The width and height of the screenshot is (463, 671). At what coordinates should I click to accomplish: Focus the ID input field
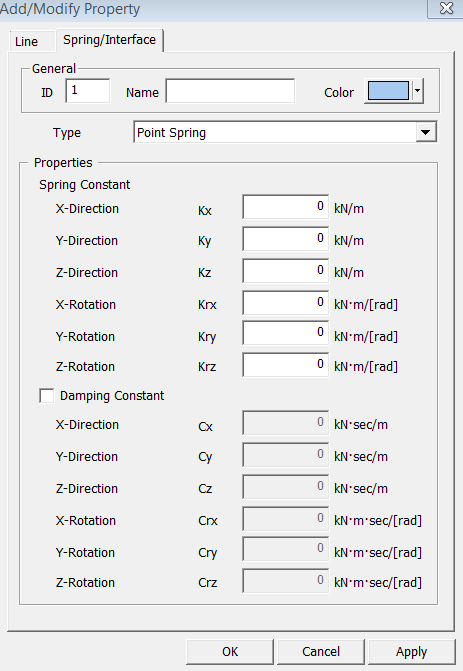click(x=88, y=90)
